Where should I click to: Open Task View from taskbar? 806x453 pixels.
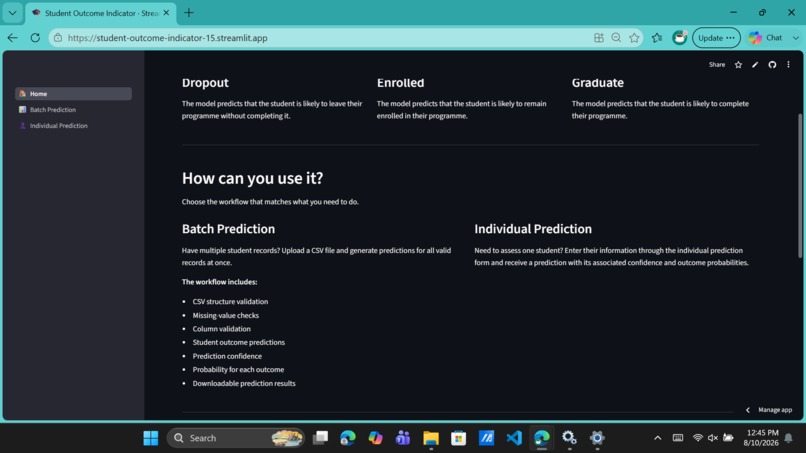[320, 438]
